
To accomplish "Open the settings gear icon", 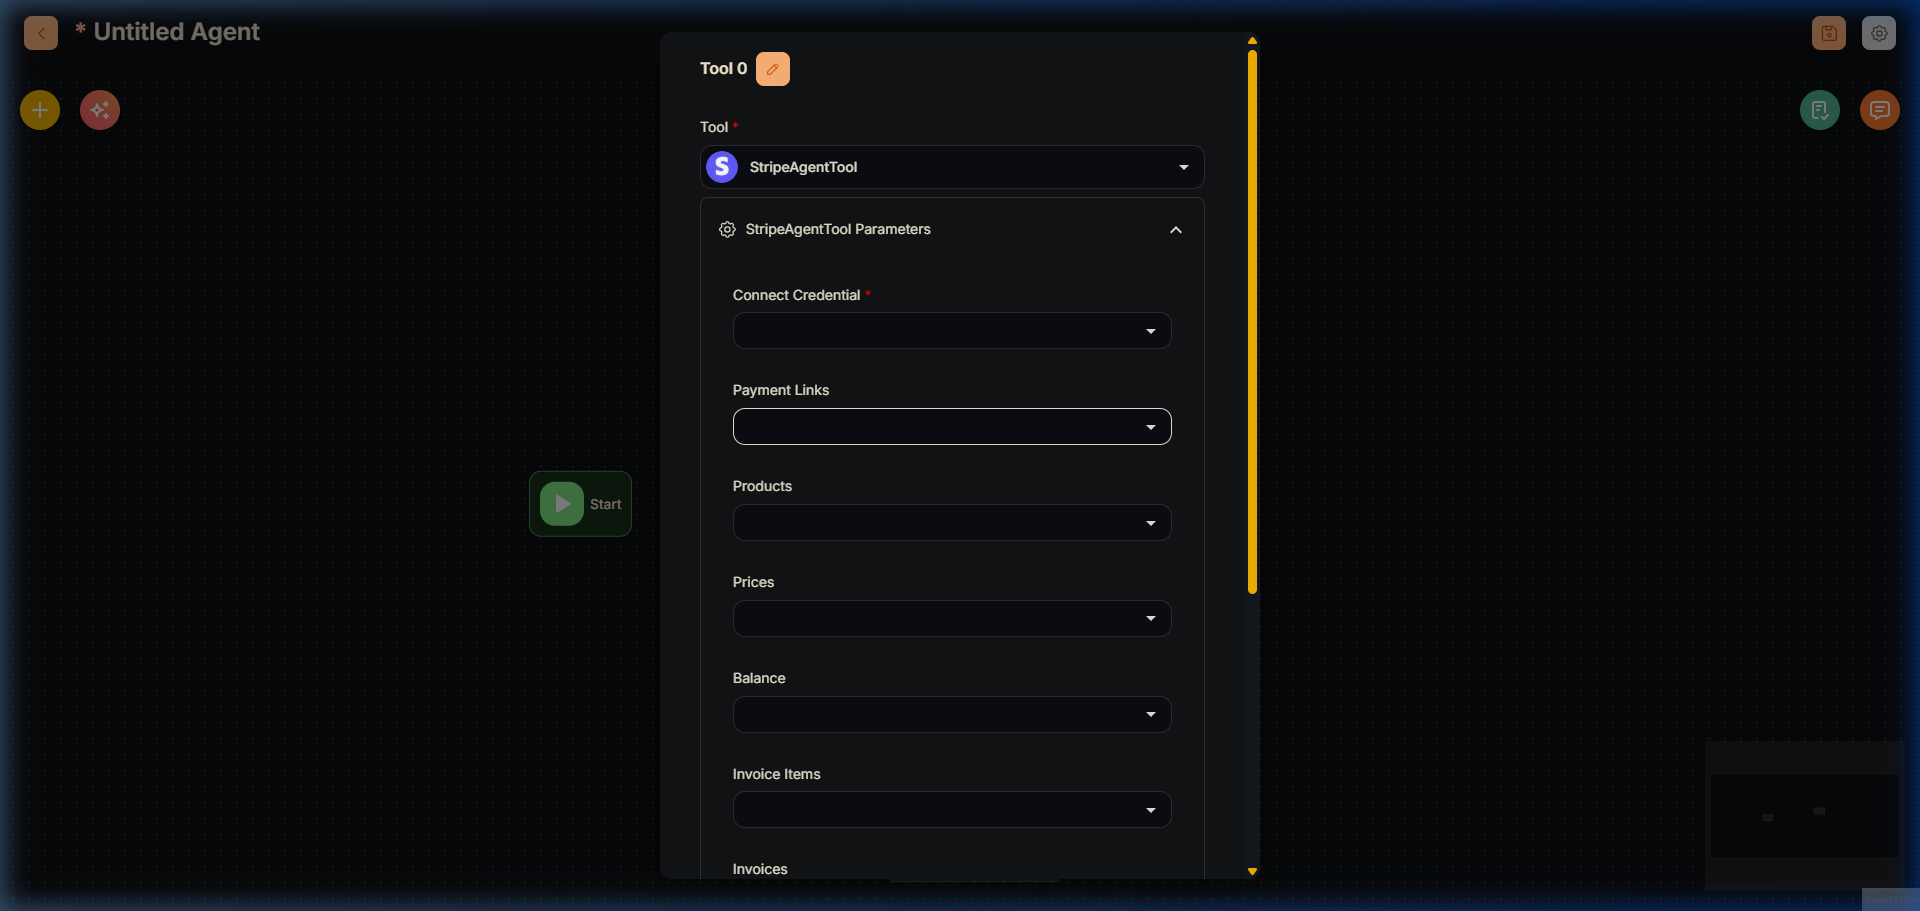I will [1879, 33].
